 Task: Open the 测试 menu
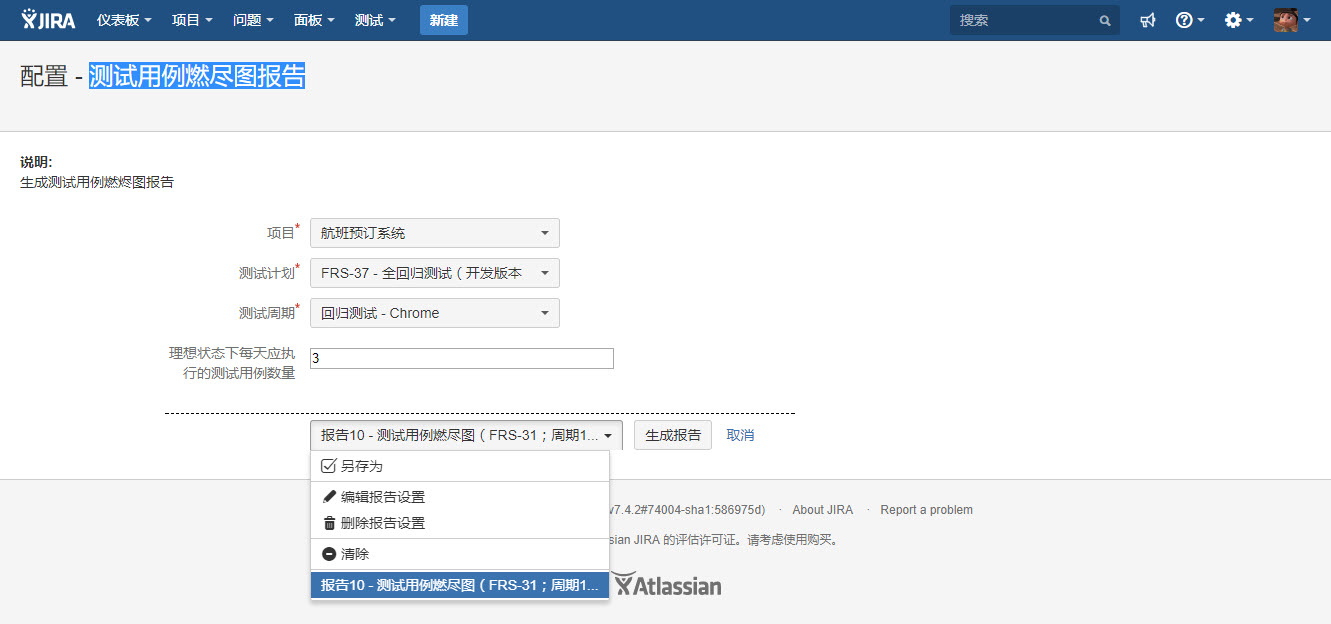click(375, 20)
